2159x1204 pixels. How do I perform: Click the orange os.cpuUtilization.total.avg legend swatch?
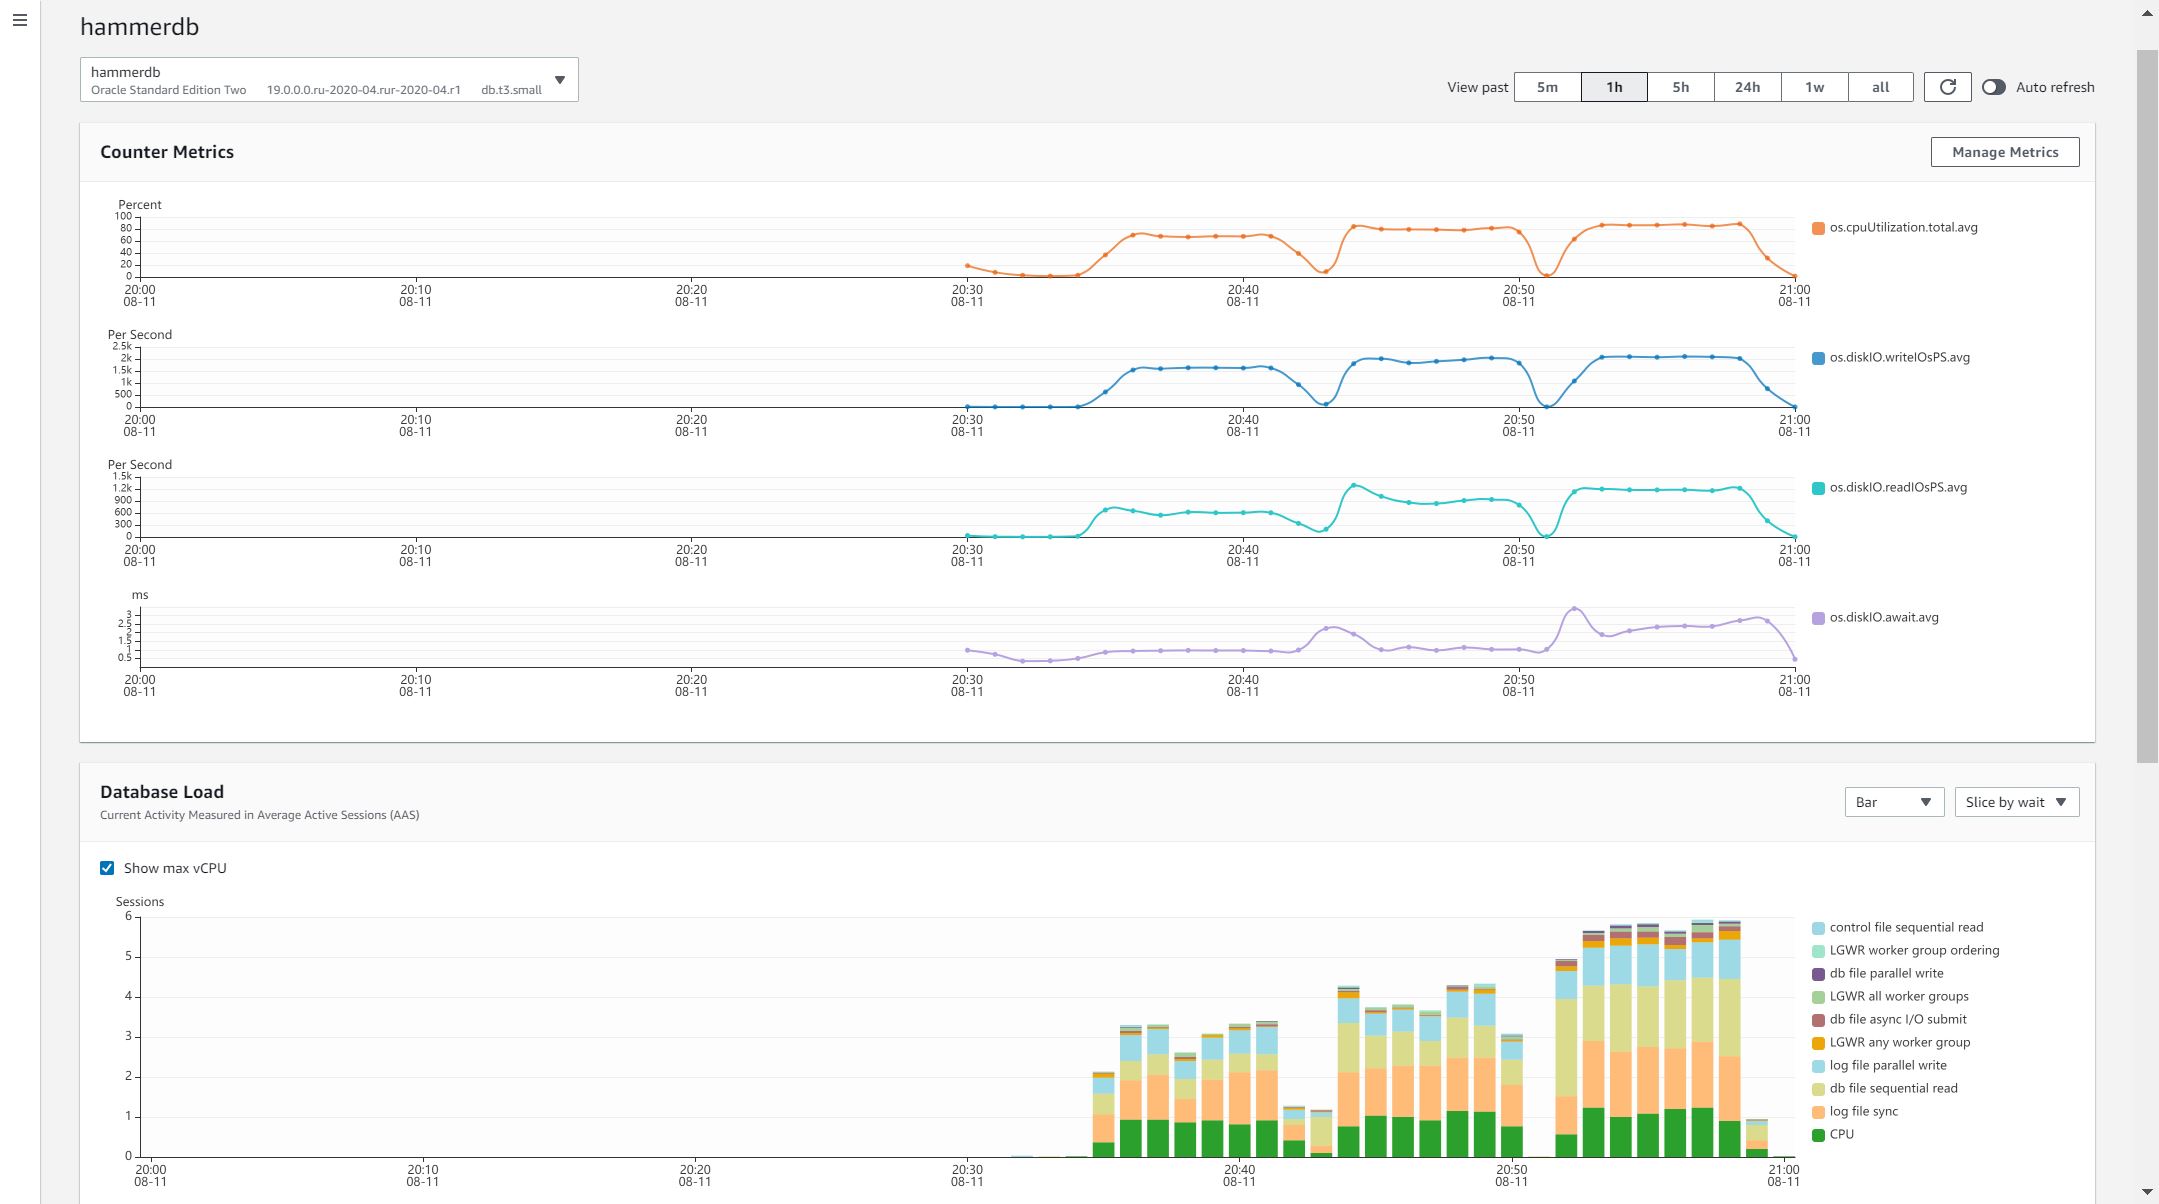point(1818,228)
